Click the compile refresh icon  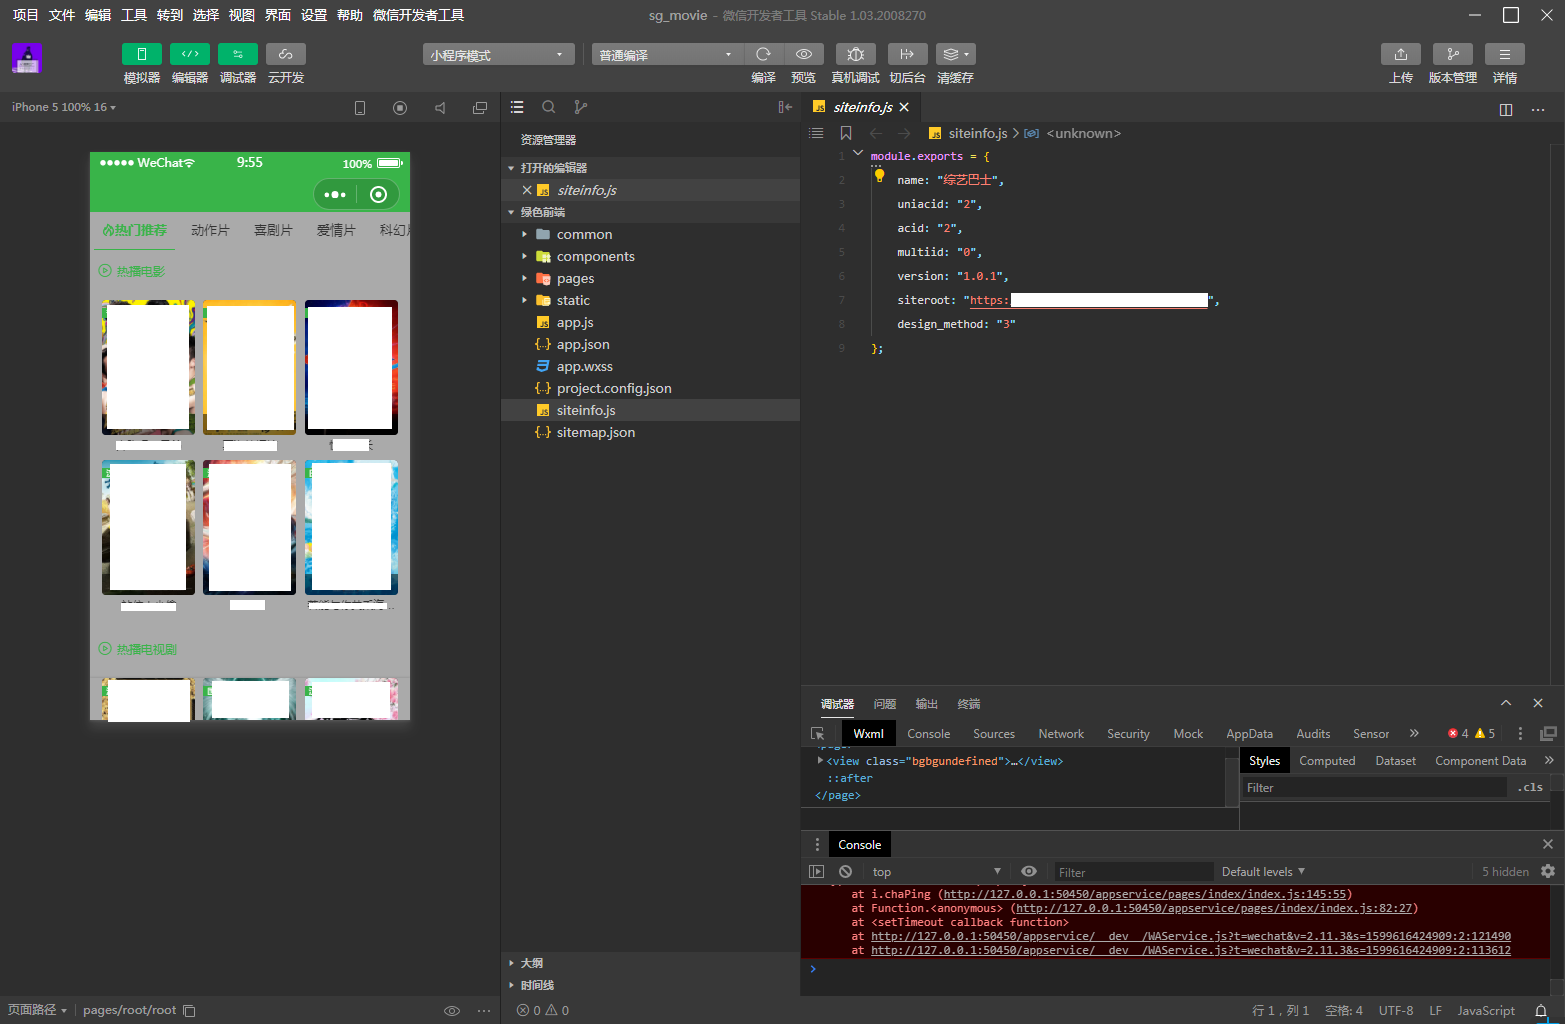(763, 54)
